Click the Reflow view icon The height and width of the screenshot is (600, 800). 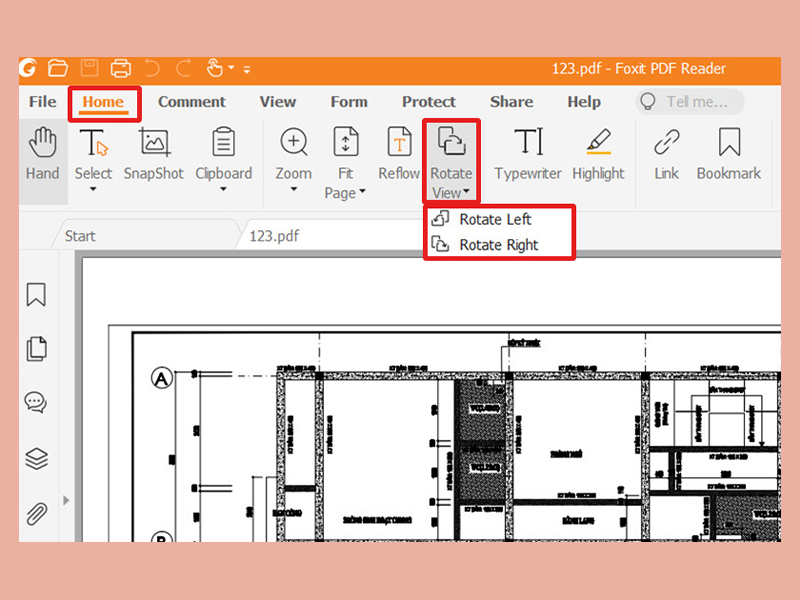399,144
